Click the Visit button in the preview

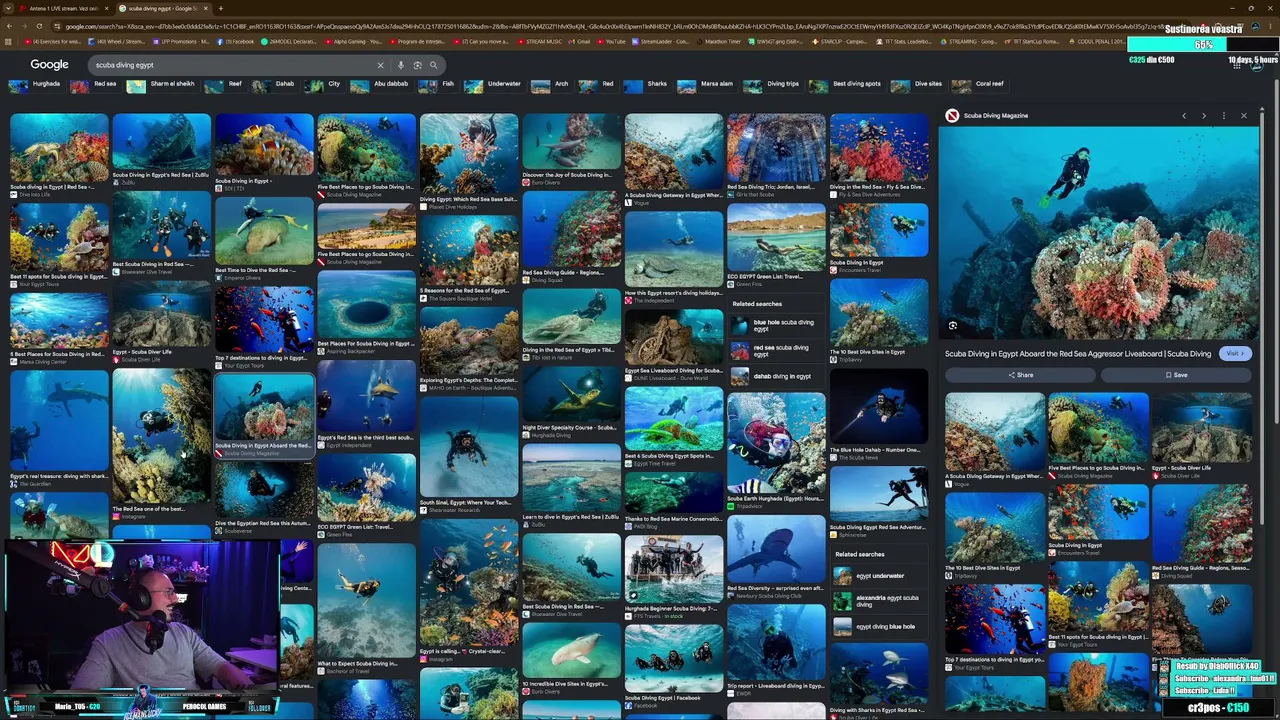pos(1235,354)
